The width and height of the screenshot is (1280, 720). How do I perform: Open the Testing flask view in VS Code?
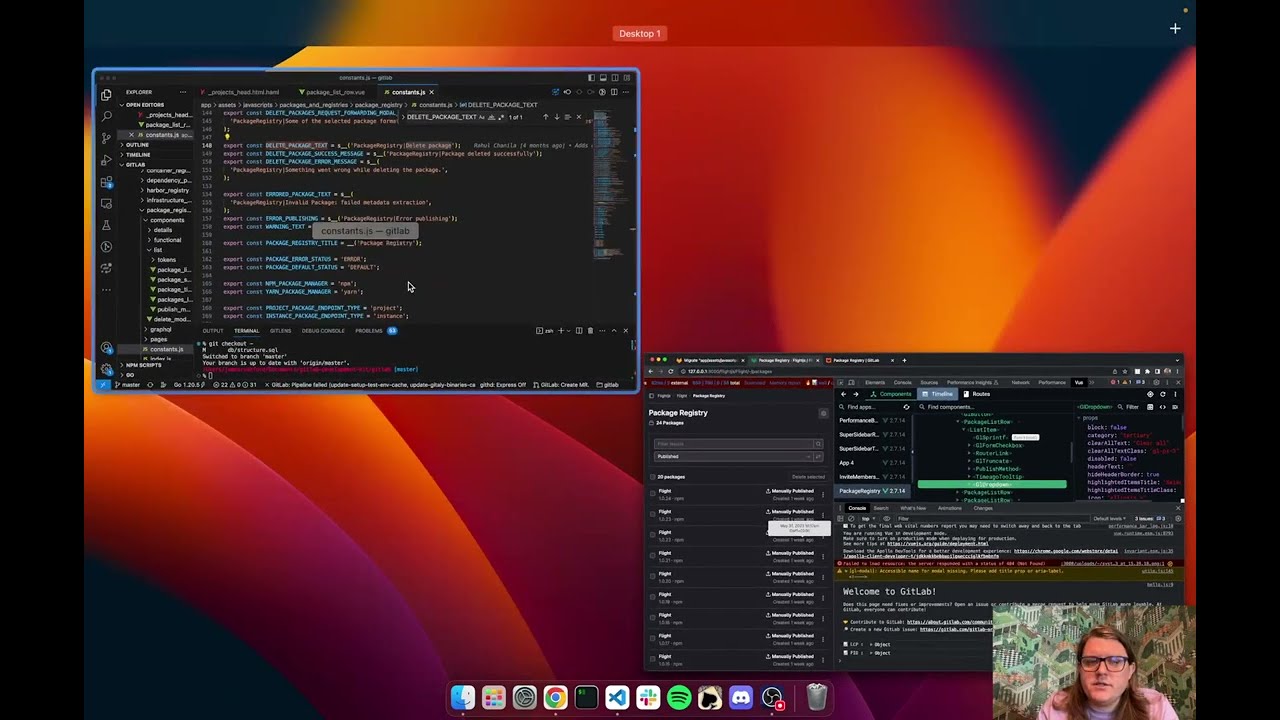coord(106,225)
